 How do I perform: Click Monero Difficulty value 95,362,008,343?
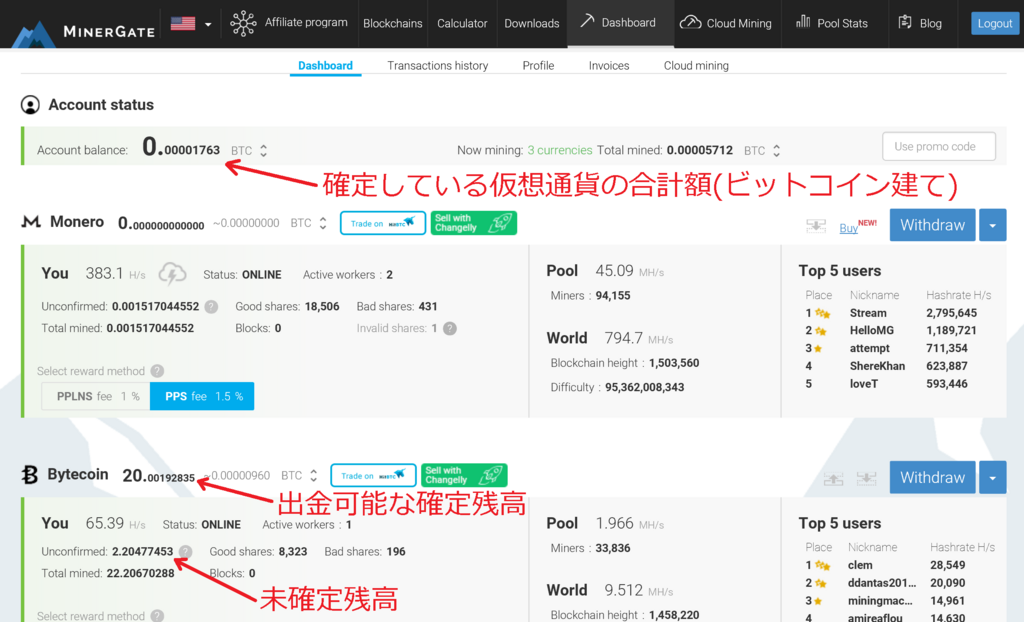[645, 387]
